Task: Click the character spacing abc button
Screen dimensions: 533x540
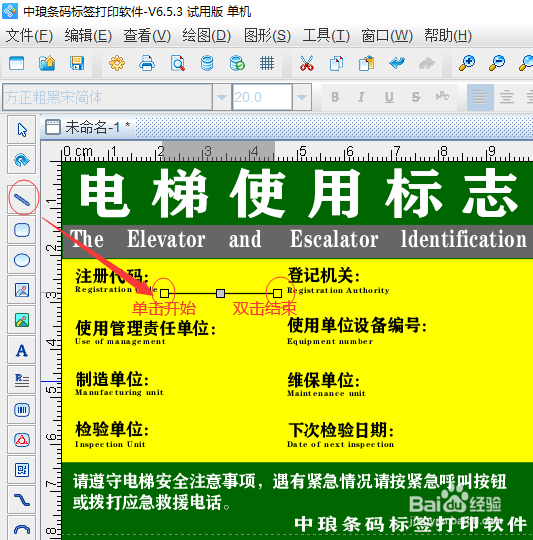Action: click(x=442, y=96)
